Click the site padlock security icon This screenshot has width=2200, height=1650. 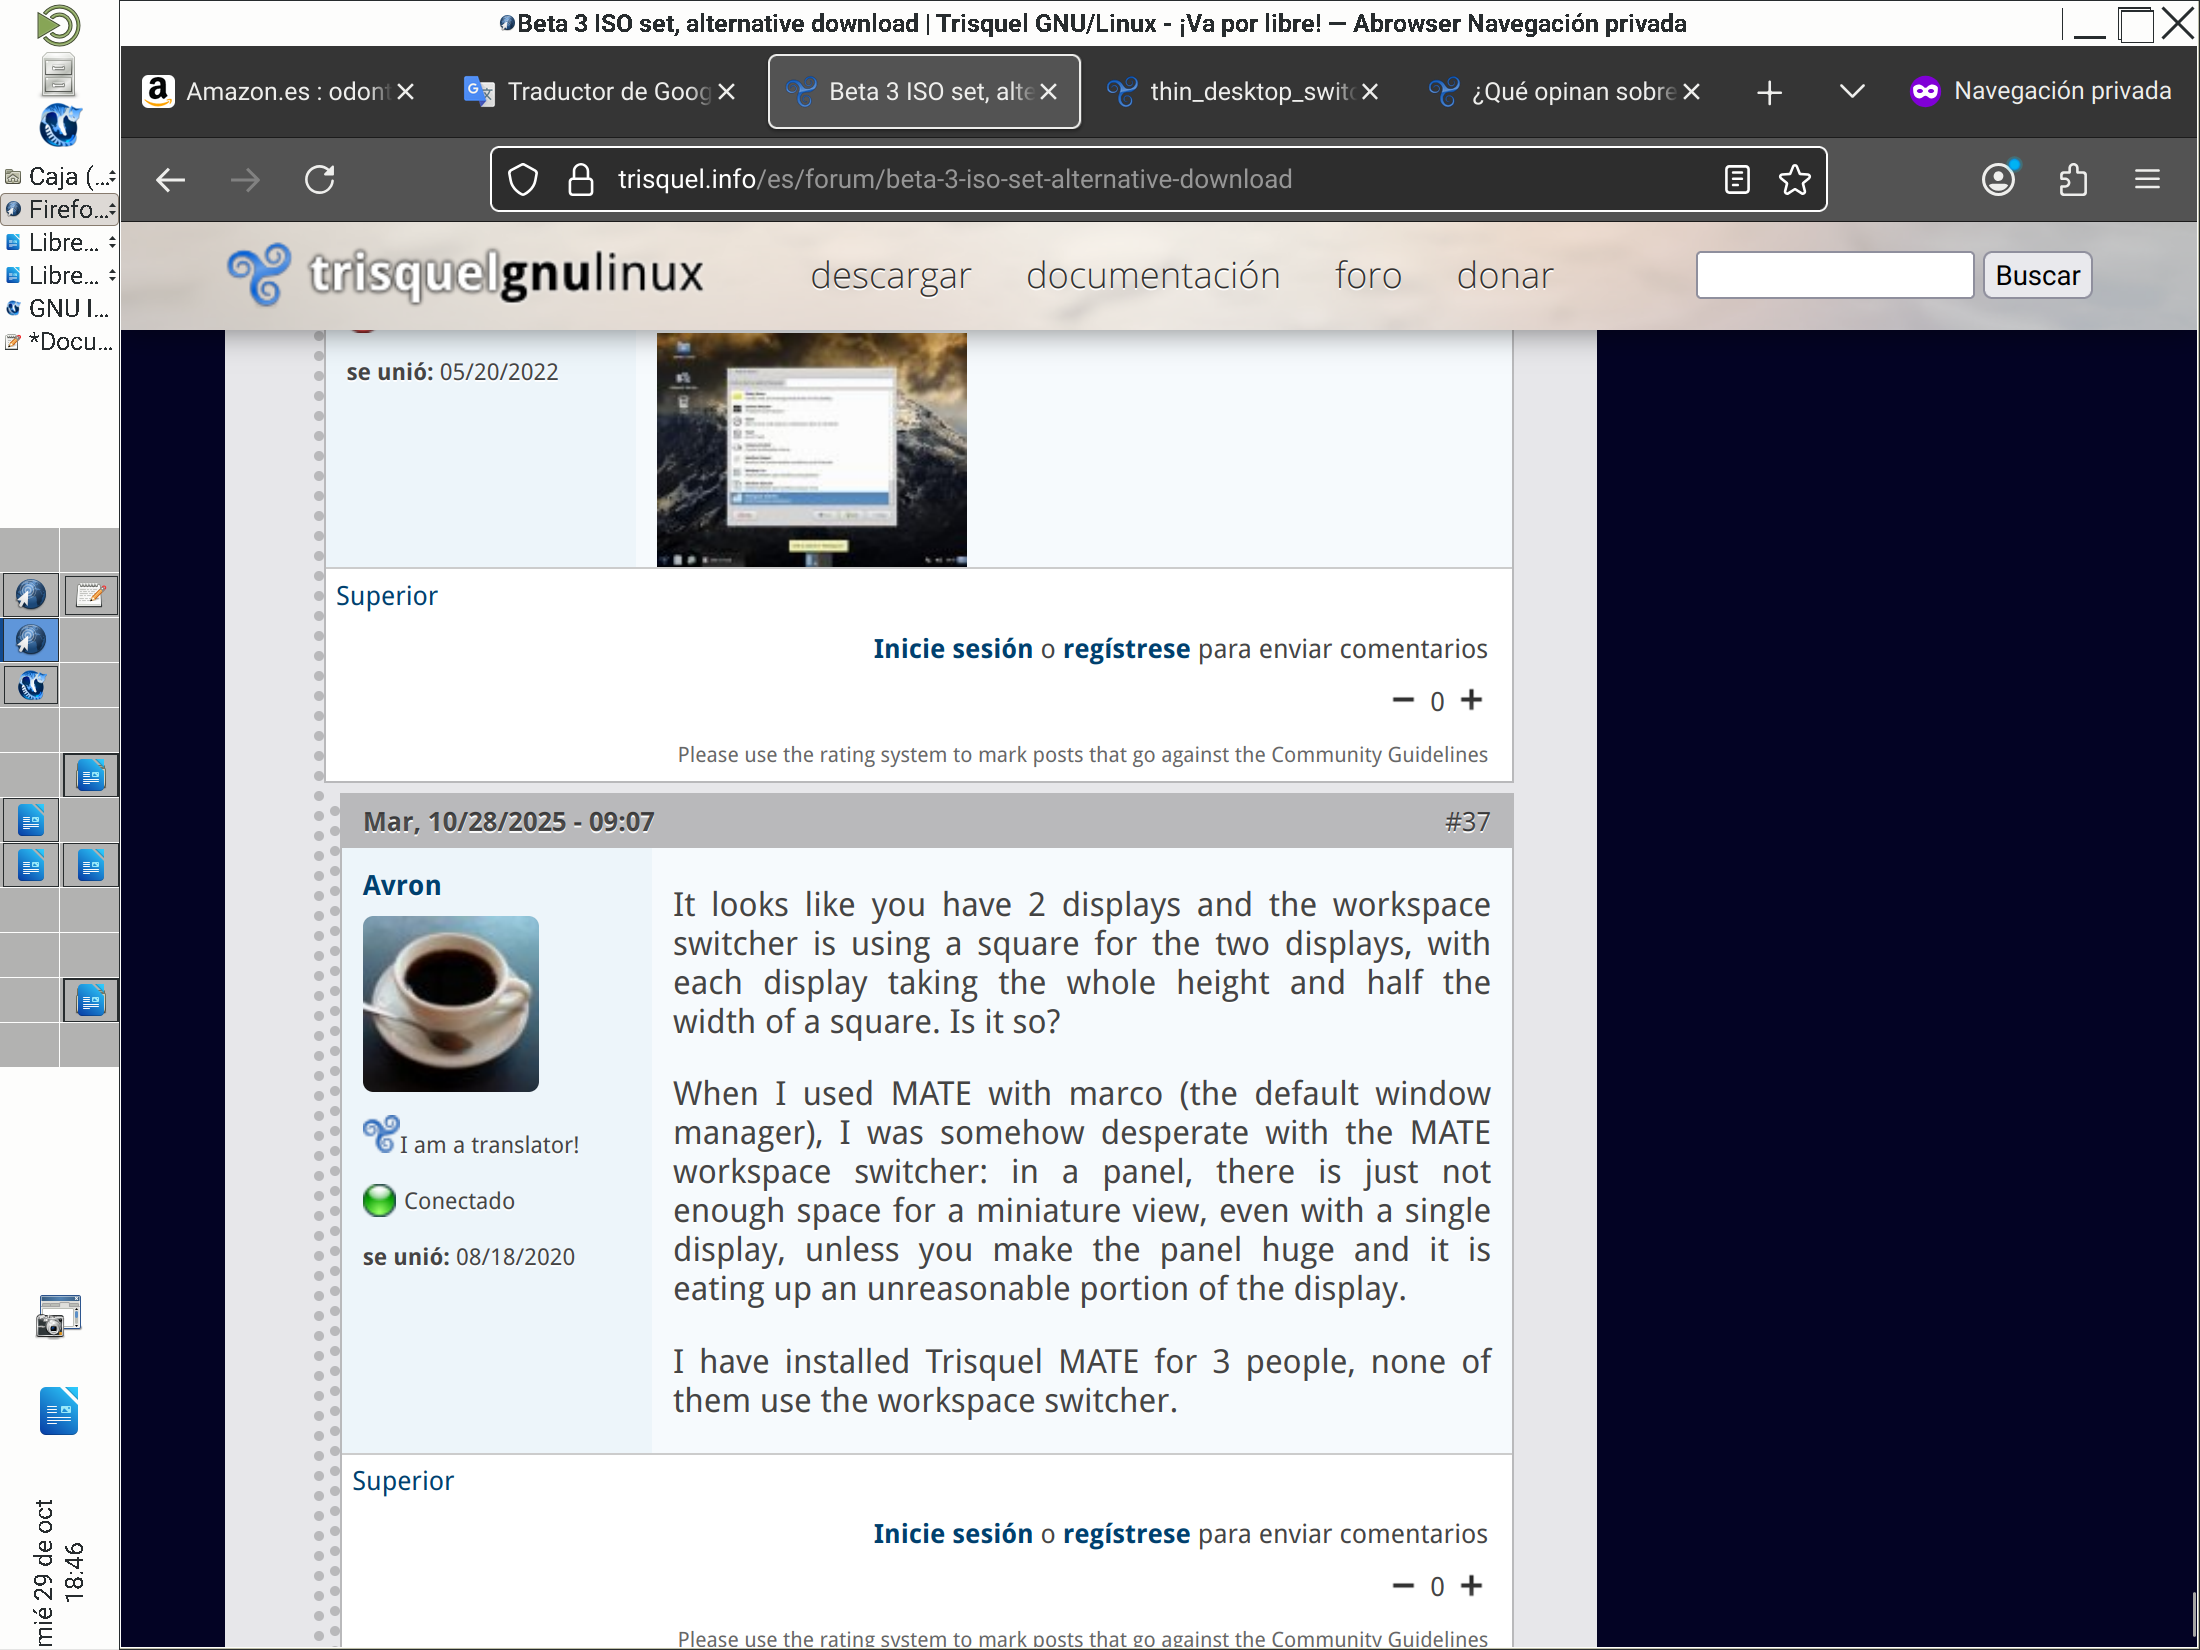pyautogui.click(x=581, y=180)
